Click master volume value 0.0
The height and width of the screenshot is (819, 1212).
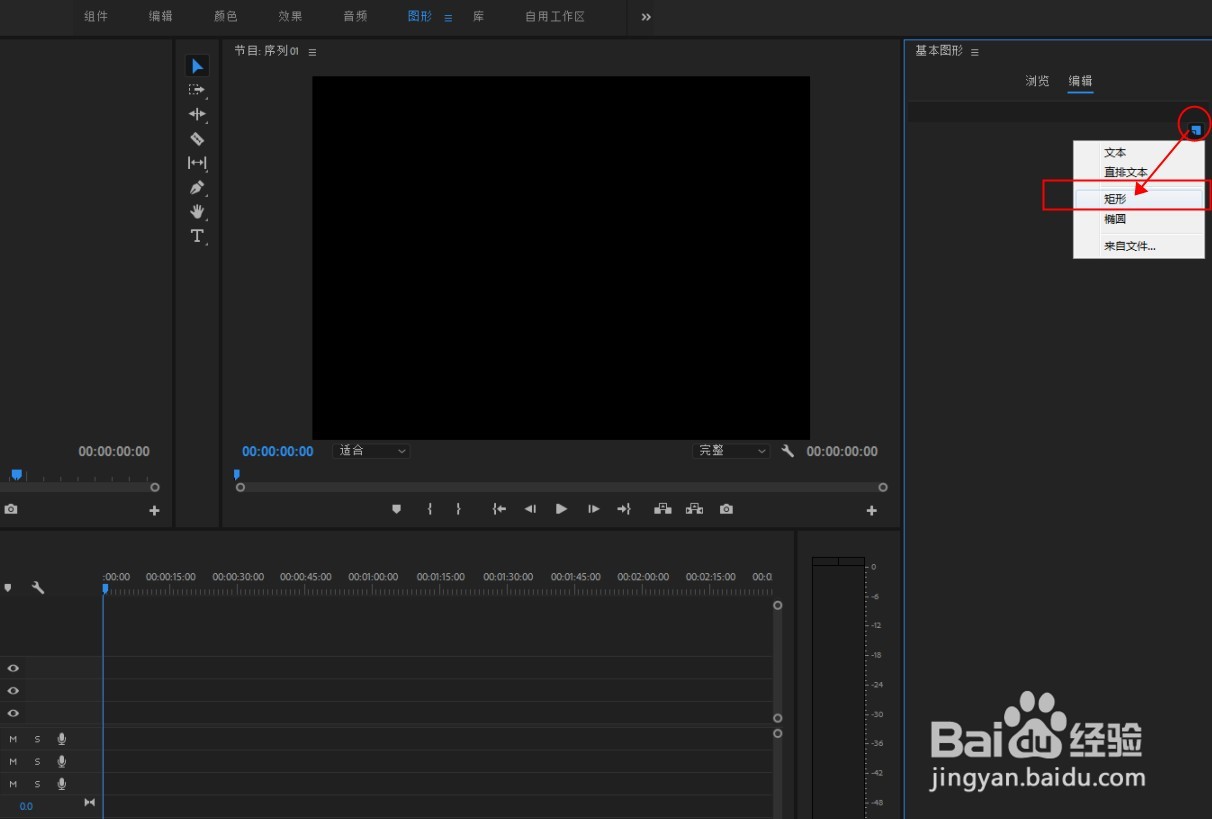[26, 806]
